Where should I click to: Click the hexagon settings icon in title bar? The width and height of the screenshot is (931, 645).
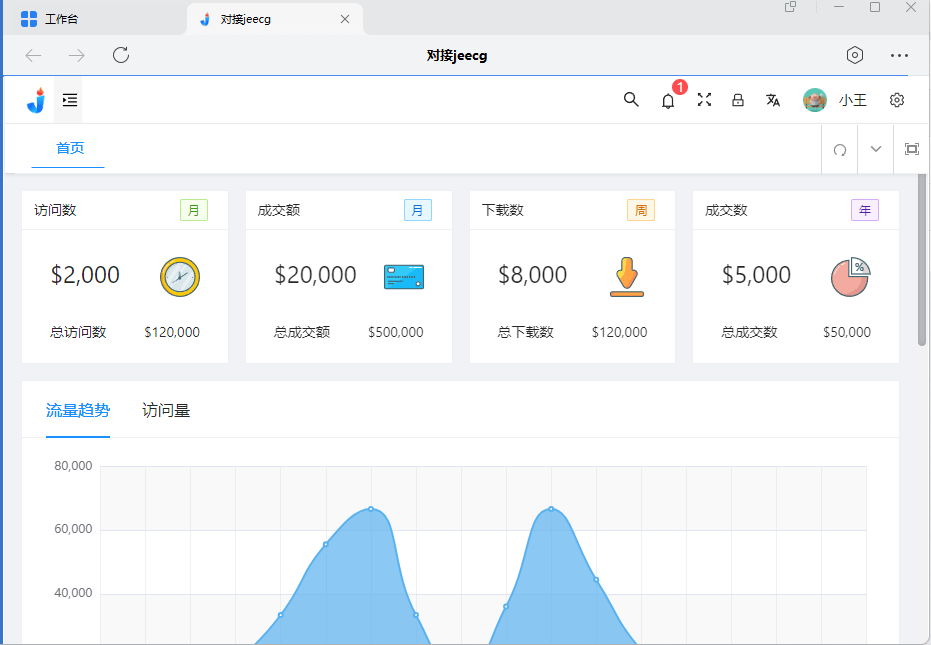(x=854, y=55)
